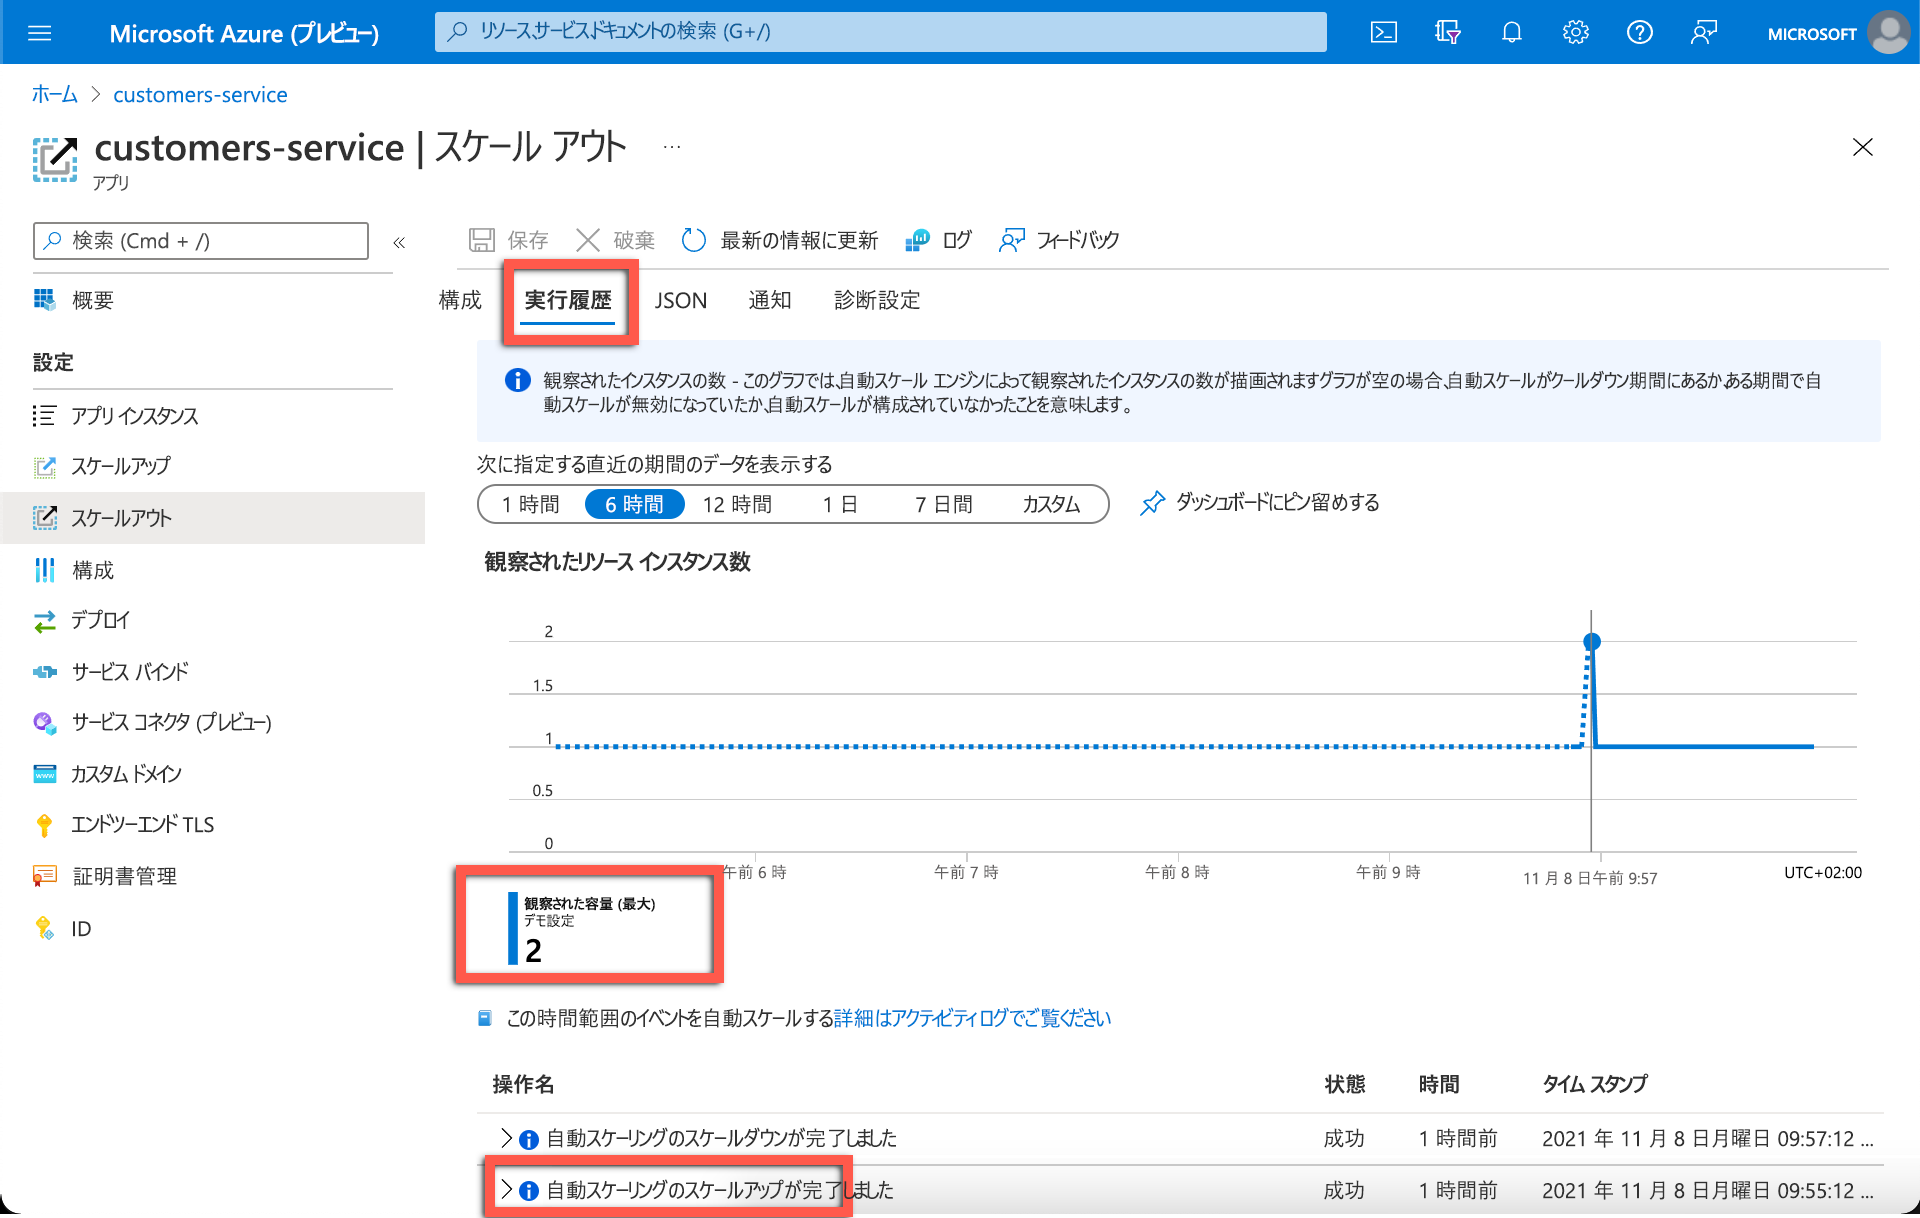Viewport: 1920px width, 1218px height.
Task: Expand the スケールダウンが完了しました row
Action: (506, 1138)
